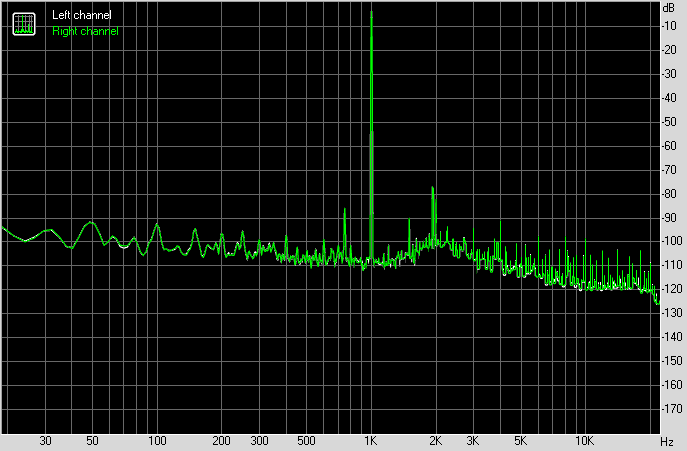The width and height of the screenshot is (687, 451).
Task: Click the 30 frequency axis label
Action: (x=45, y=440)
